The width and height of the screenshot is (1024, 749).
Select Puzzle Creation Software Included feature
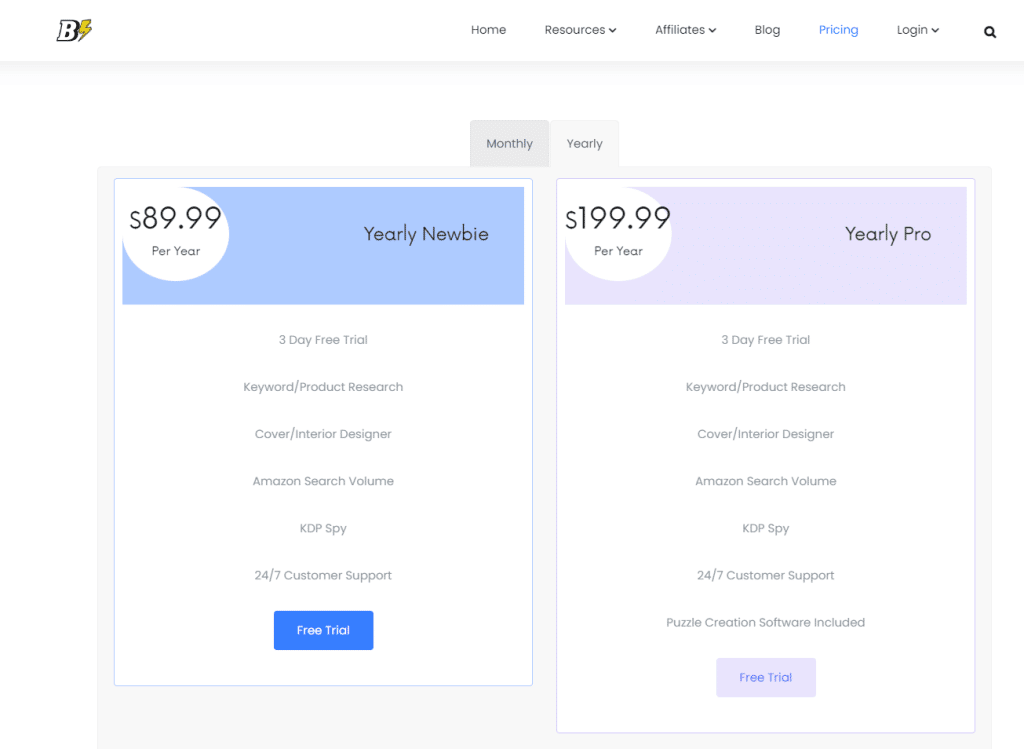[x=765, y=622]
